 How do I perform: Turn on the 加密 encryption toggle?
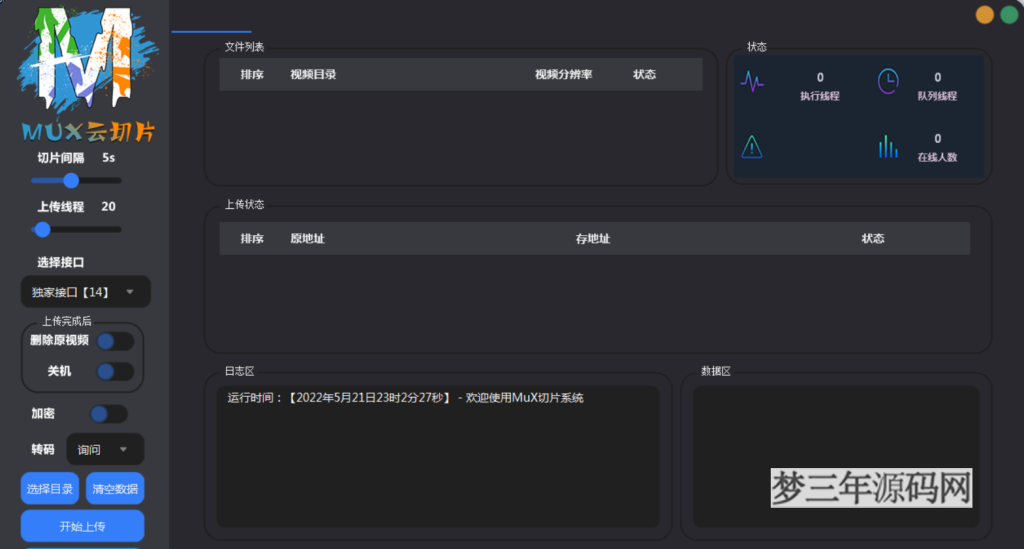(108, 413)
